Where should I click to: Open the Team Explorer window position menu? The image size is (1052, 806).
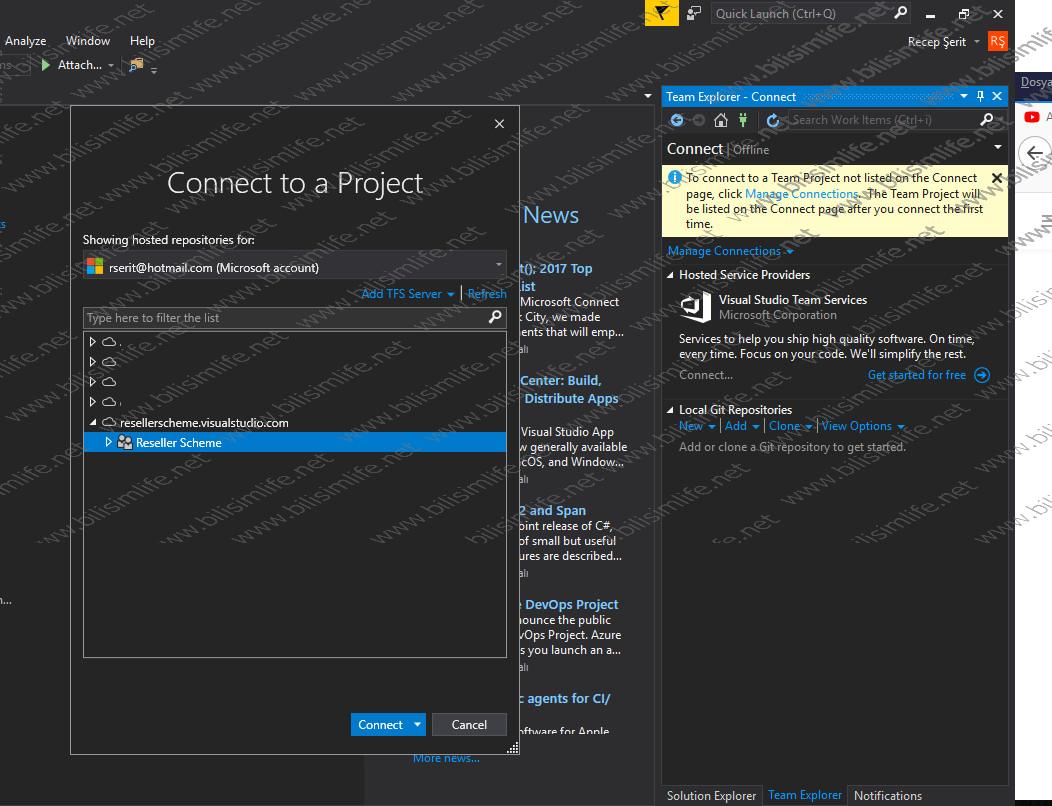tap(964, 97)
